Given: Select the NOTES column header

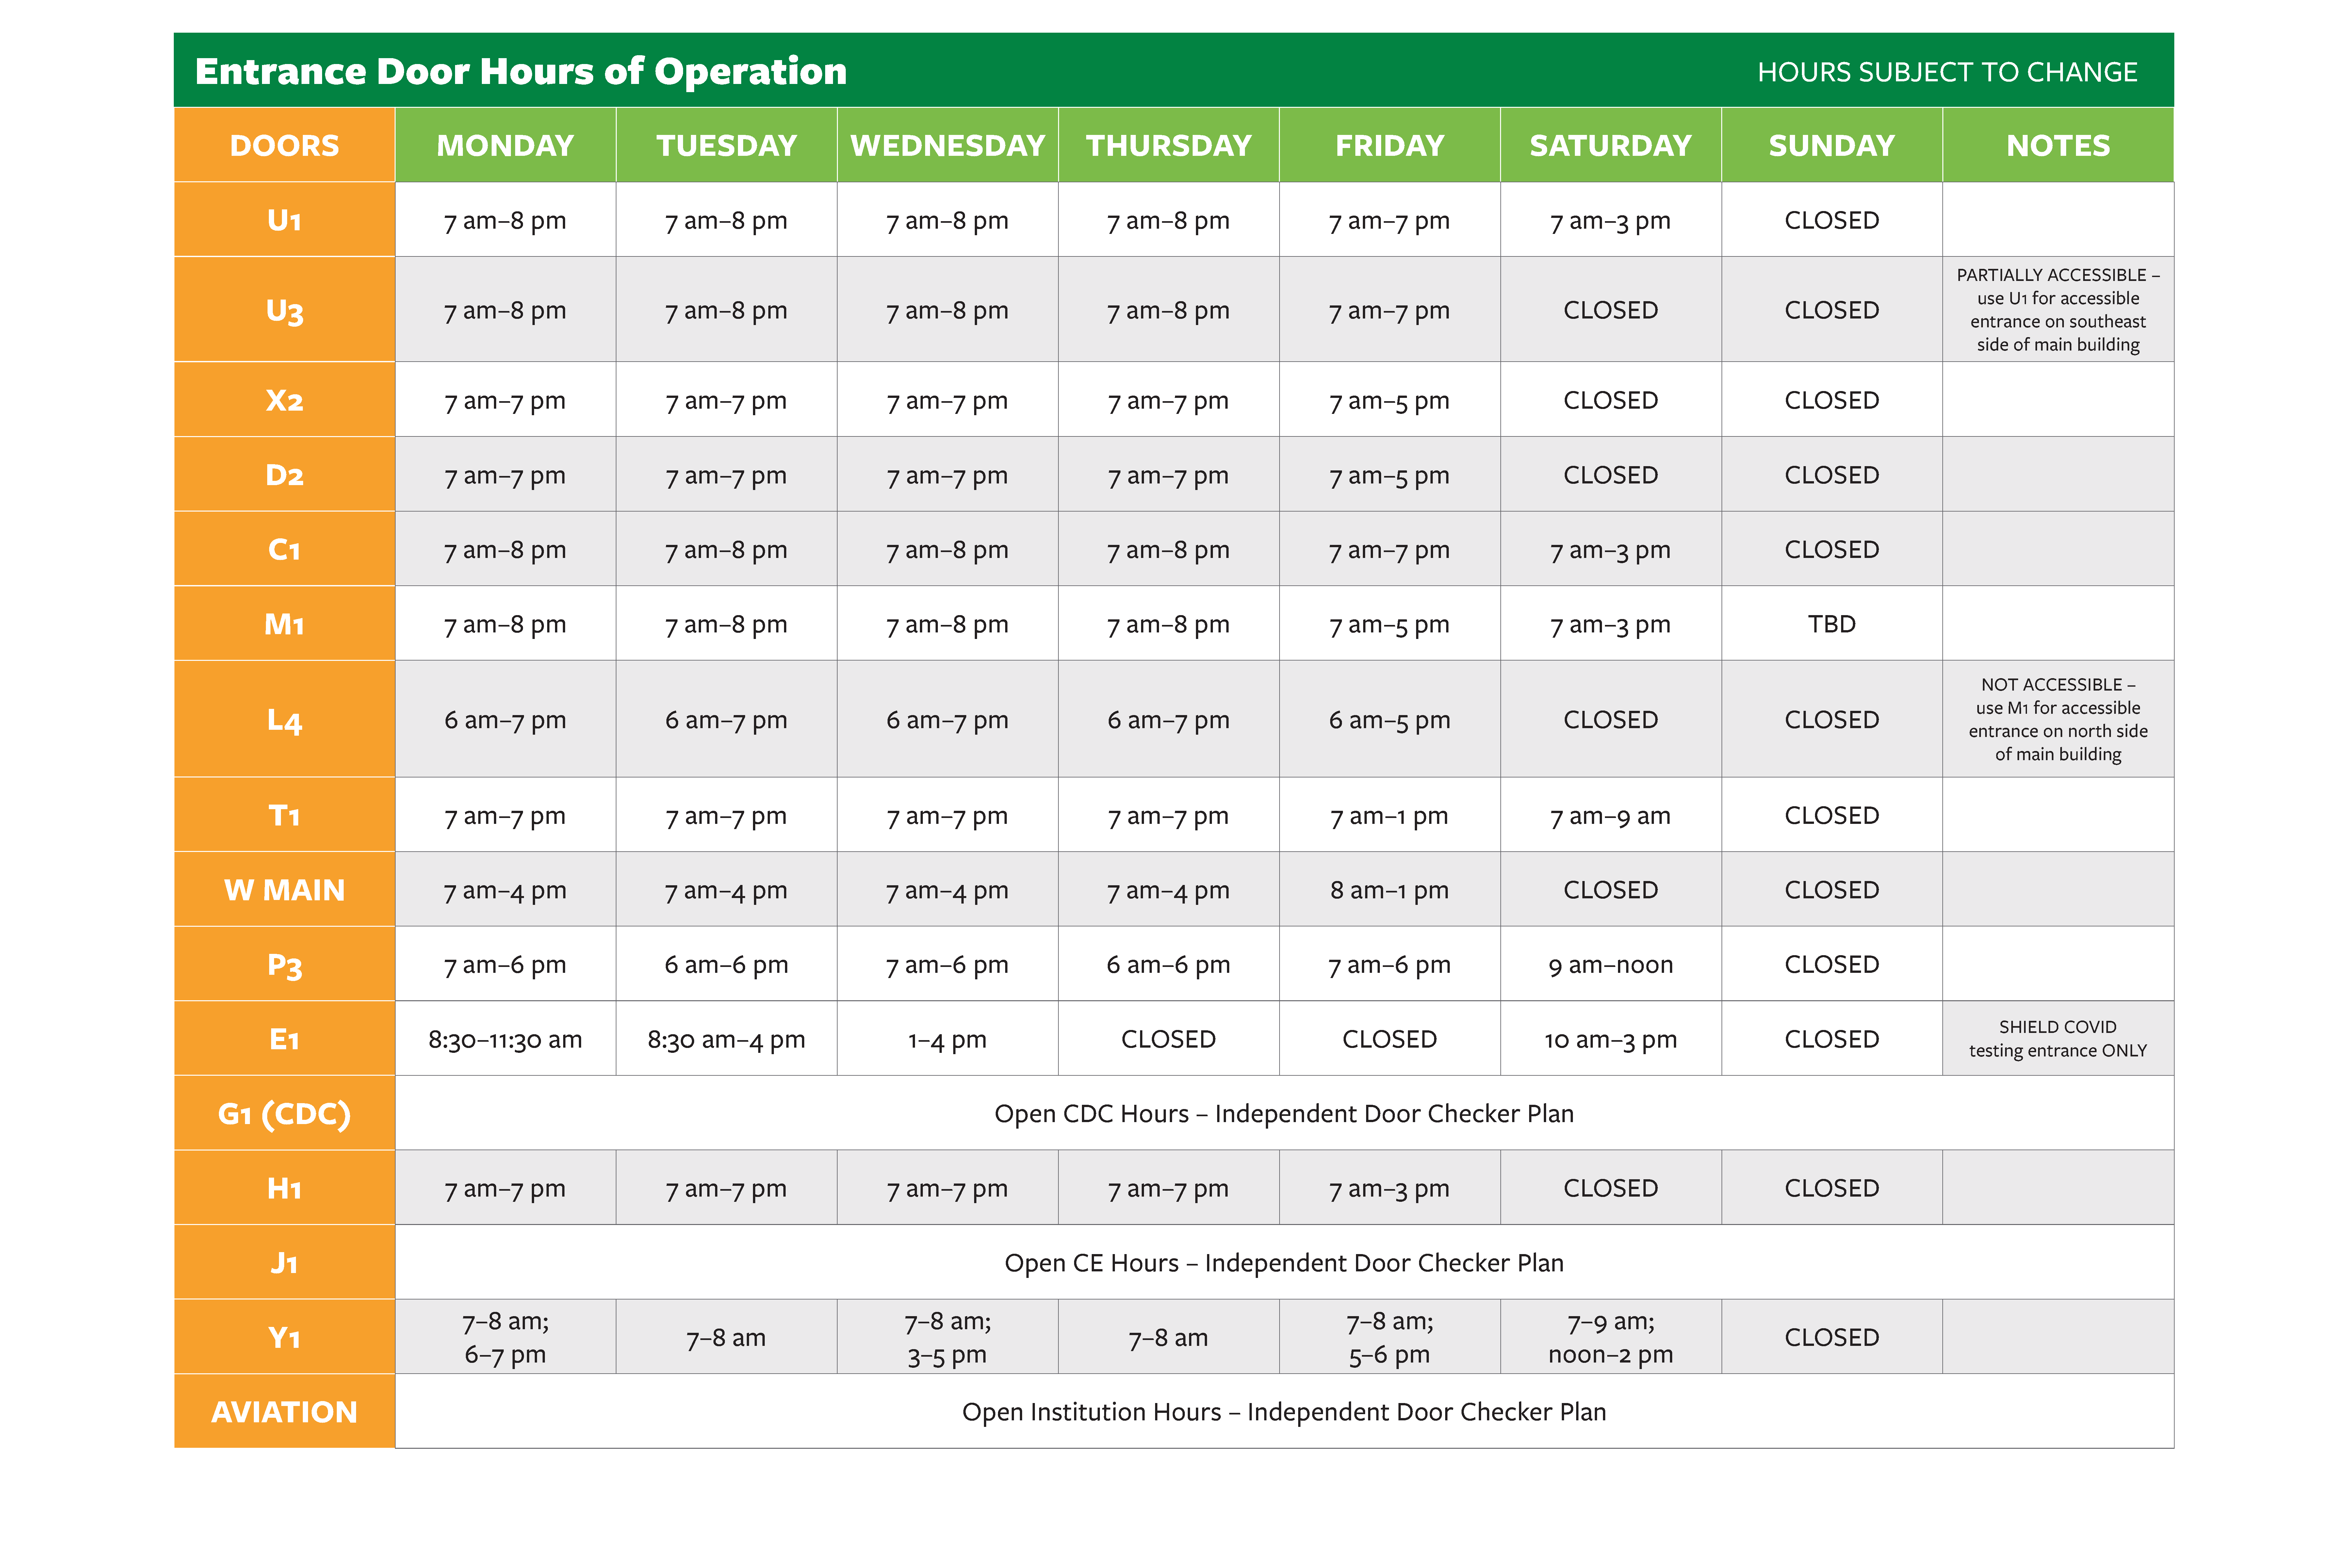Looking at the screenshot, I should (x=2058, y=145).
